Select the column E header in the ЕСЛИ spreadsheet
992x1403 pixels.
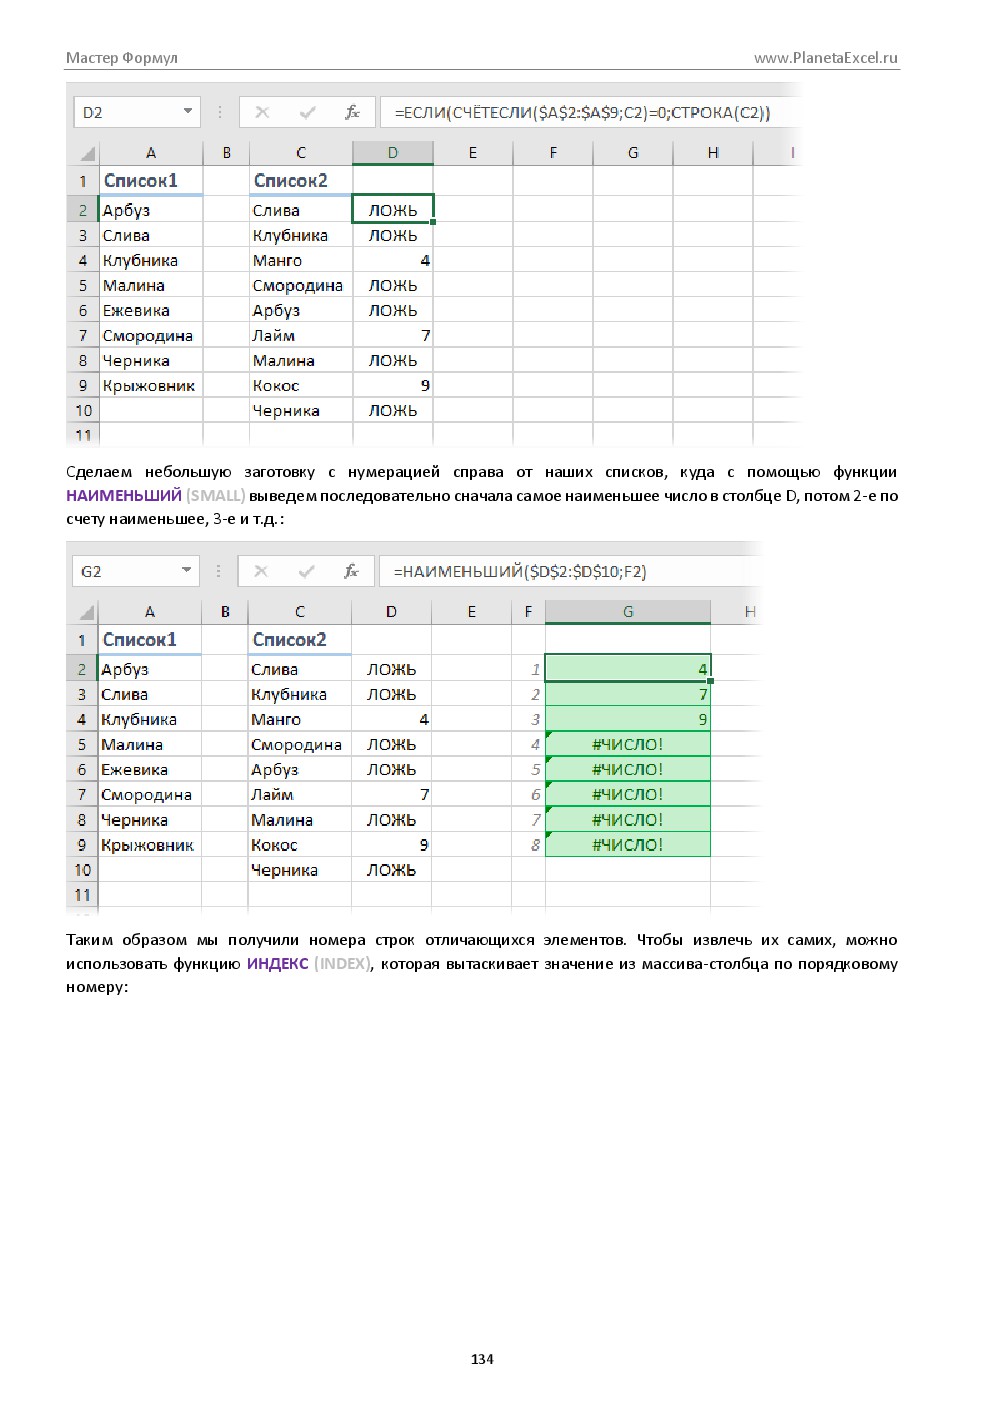pos(473,153)
